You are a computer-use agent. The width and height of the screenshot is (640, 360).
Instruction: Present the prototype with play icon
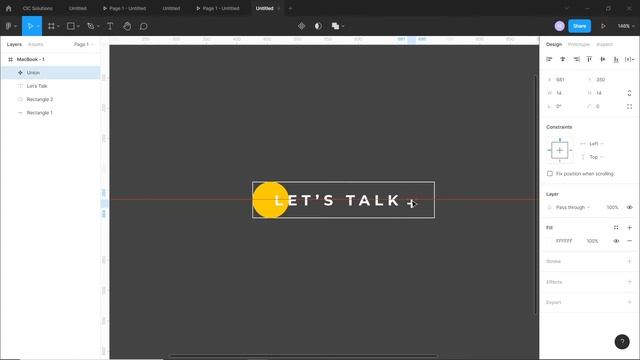tap(603, 26)
